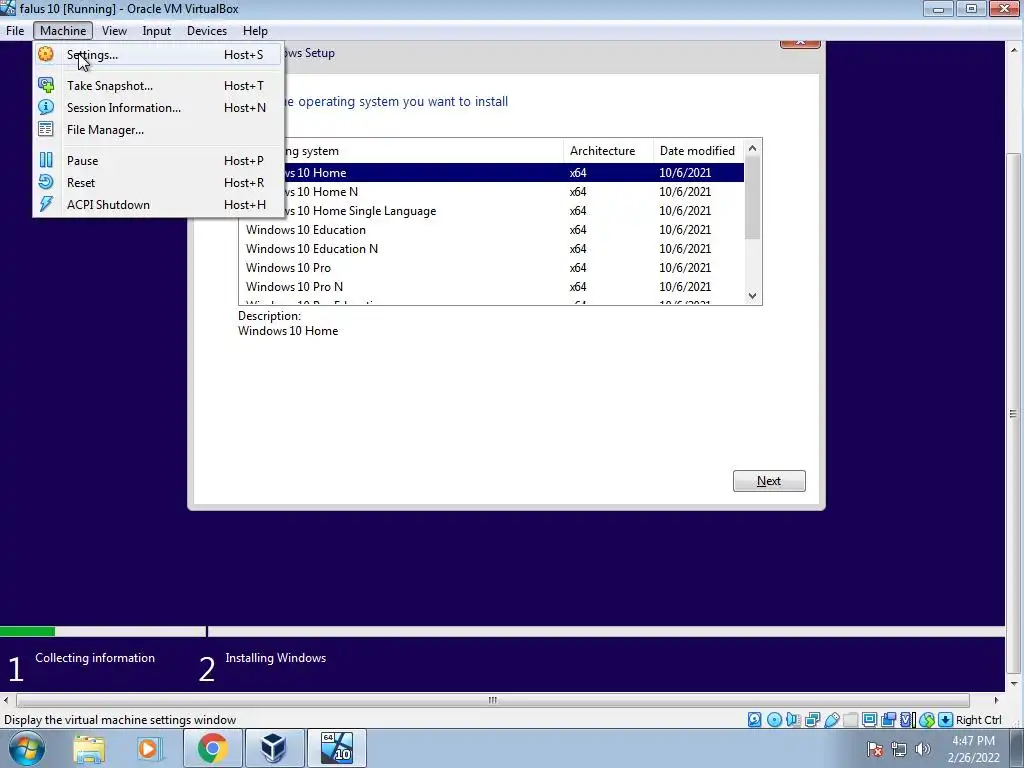Click the keyboard capture arrow icon
This screenshot has width=1024, height=768.
[x=945, y=720]
